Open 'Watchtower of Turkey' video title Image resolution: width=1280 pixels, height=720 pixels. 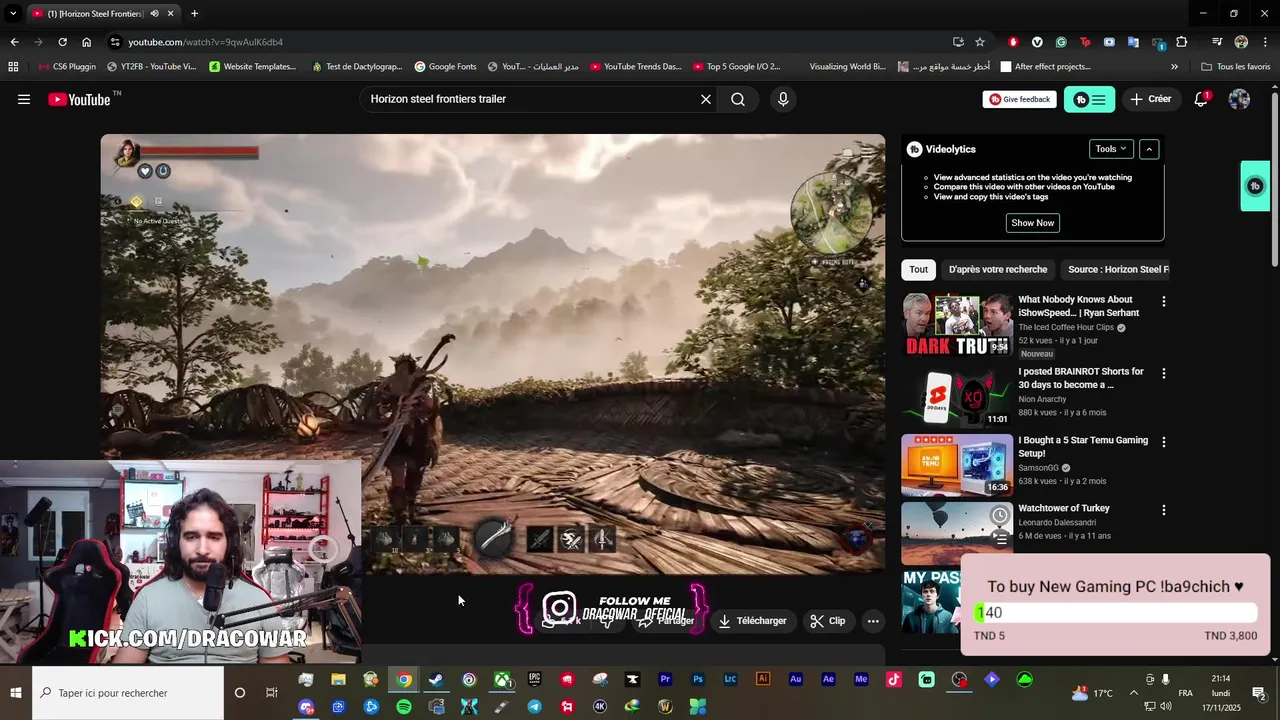[x=1064, y=508]
